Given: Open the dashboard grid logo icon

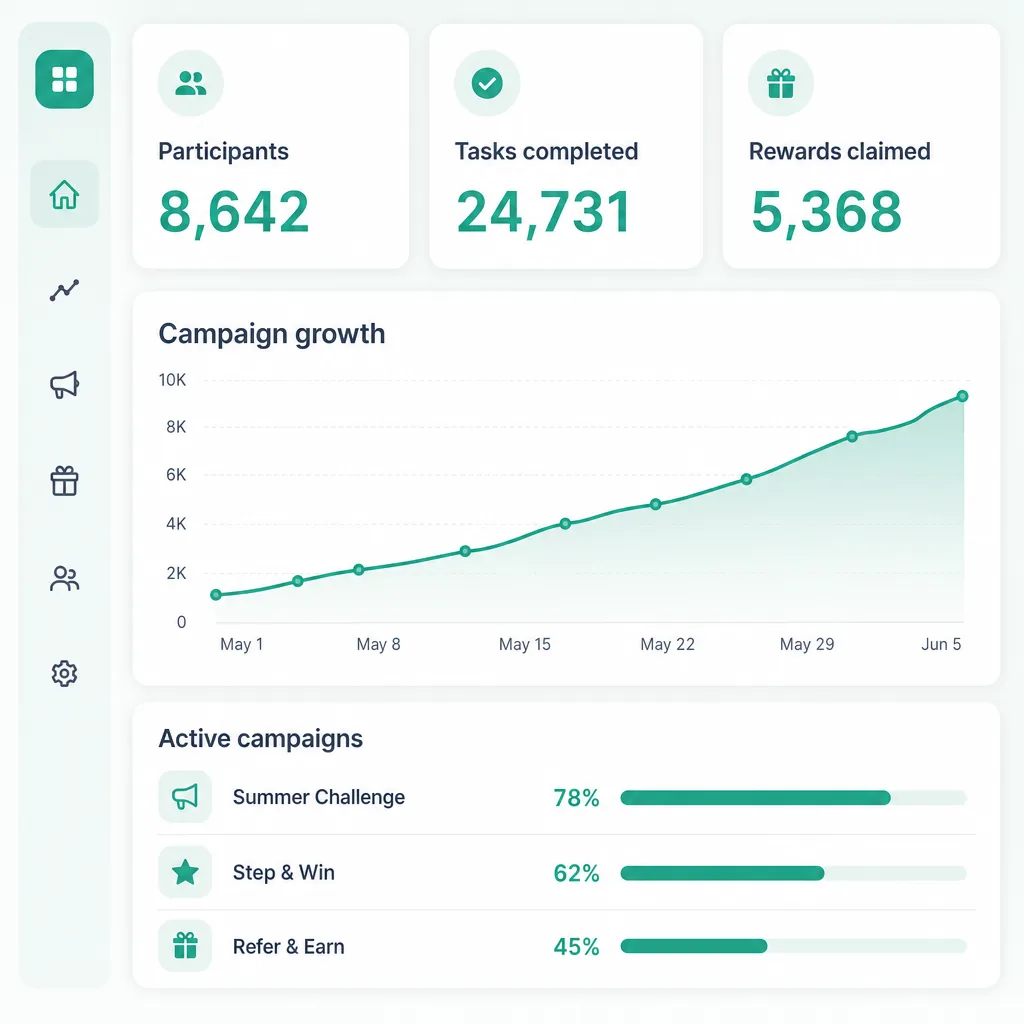Looking at the screenshot, I should click(x=64, y=79).
